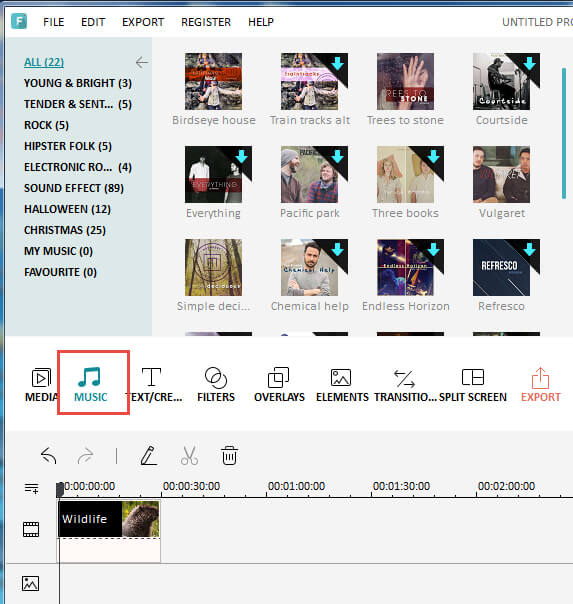Open the Transitions panel icon
573x604 pixels.
[404, 378]
